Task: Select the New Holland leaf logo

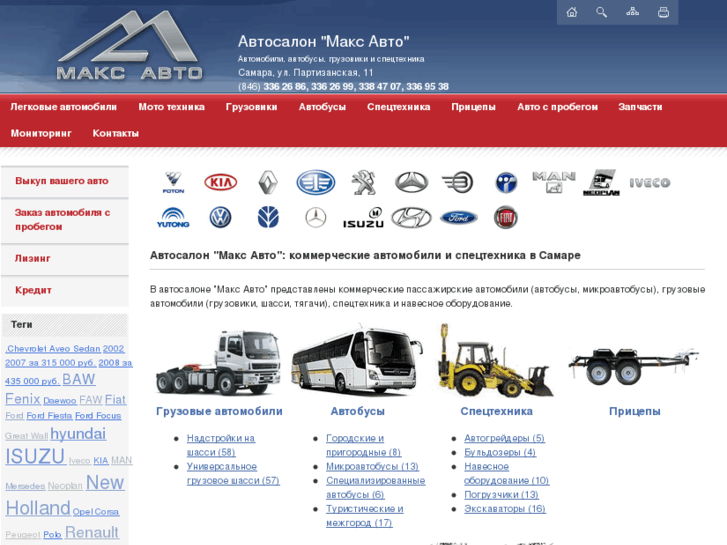Action: tap(268, 218)
